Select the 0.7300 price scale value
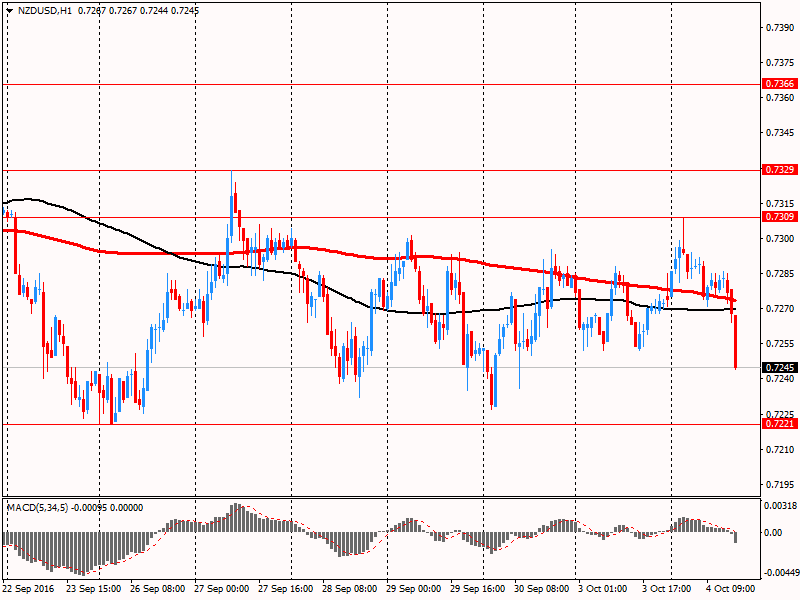The height and width of the screenshot is (600, 800). 780,239
